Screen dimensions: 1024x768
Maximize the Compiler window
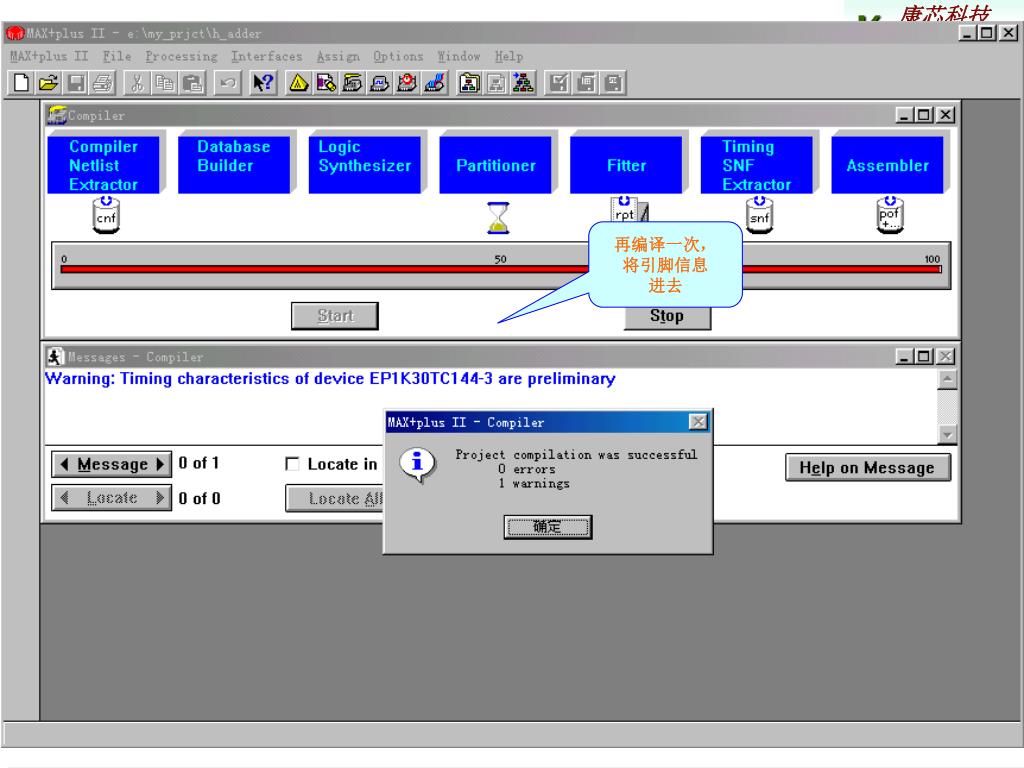[924, 115]
